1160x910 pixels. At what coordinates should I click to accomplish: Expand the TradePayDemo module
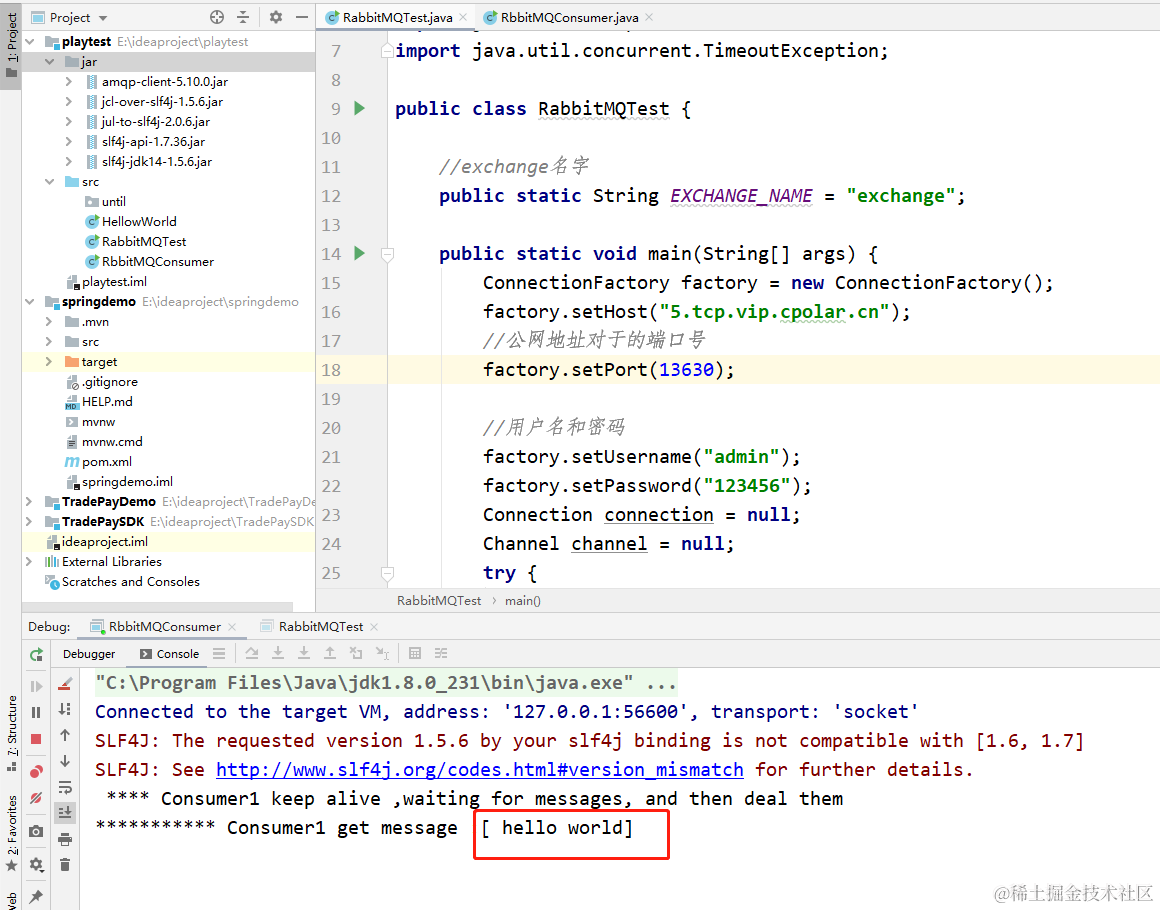pos(30,502)
